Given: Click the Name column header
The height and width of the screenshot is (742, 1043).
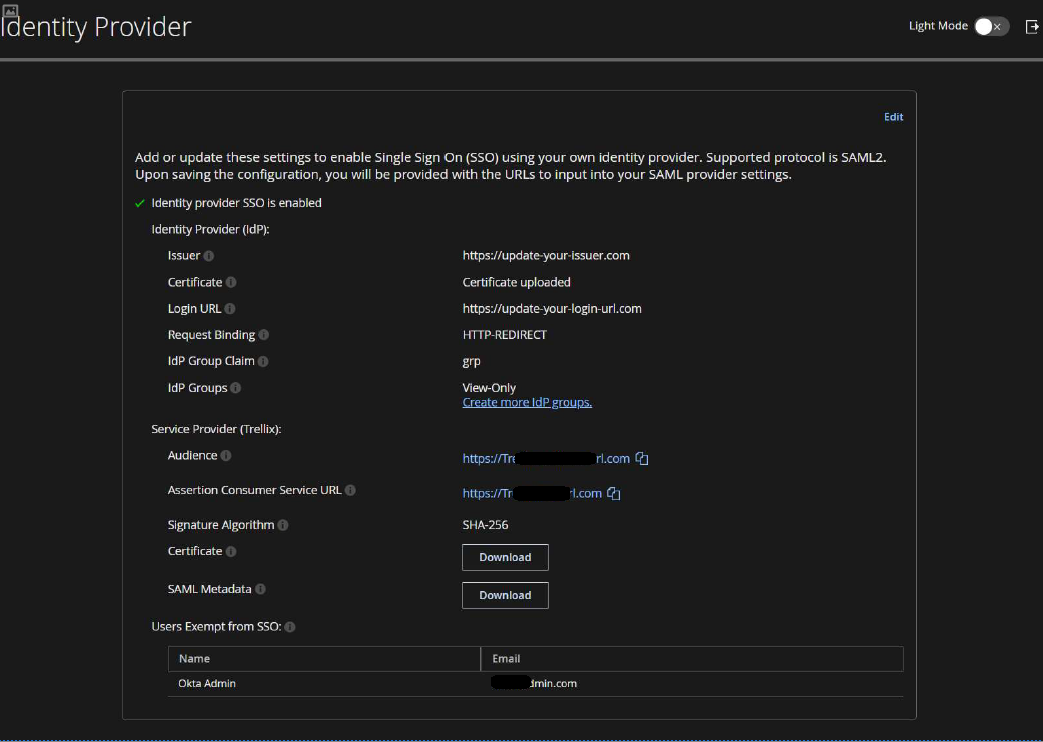Looking at the screenshot, I should [x=324, y=659].
